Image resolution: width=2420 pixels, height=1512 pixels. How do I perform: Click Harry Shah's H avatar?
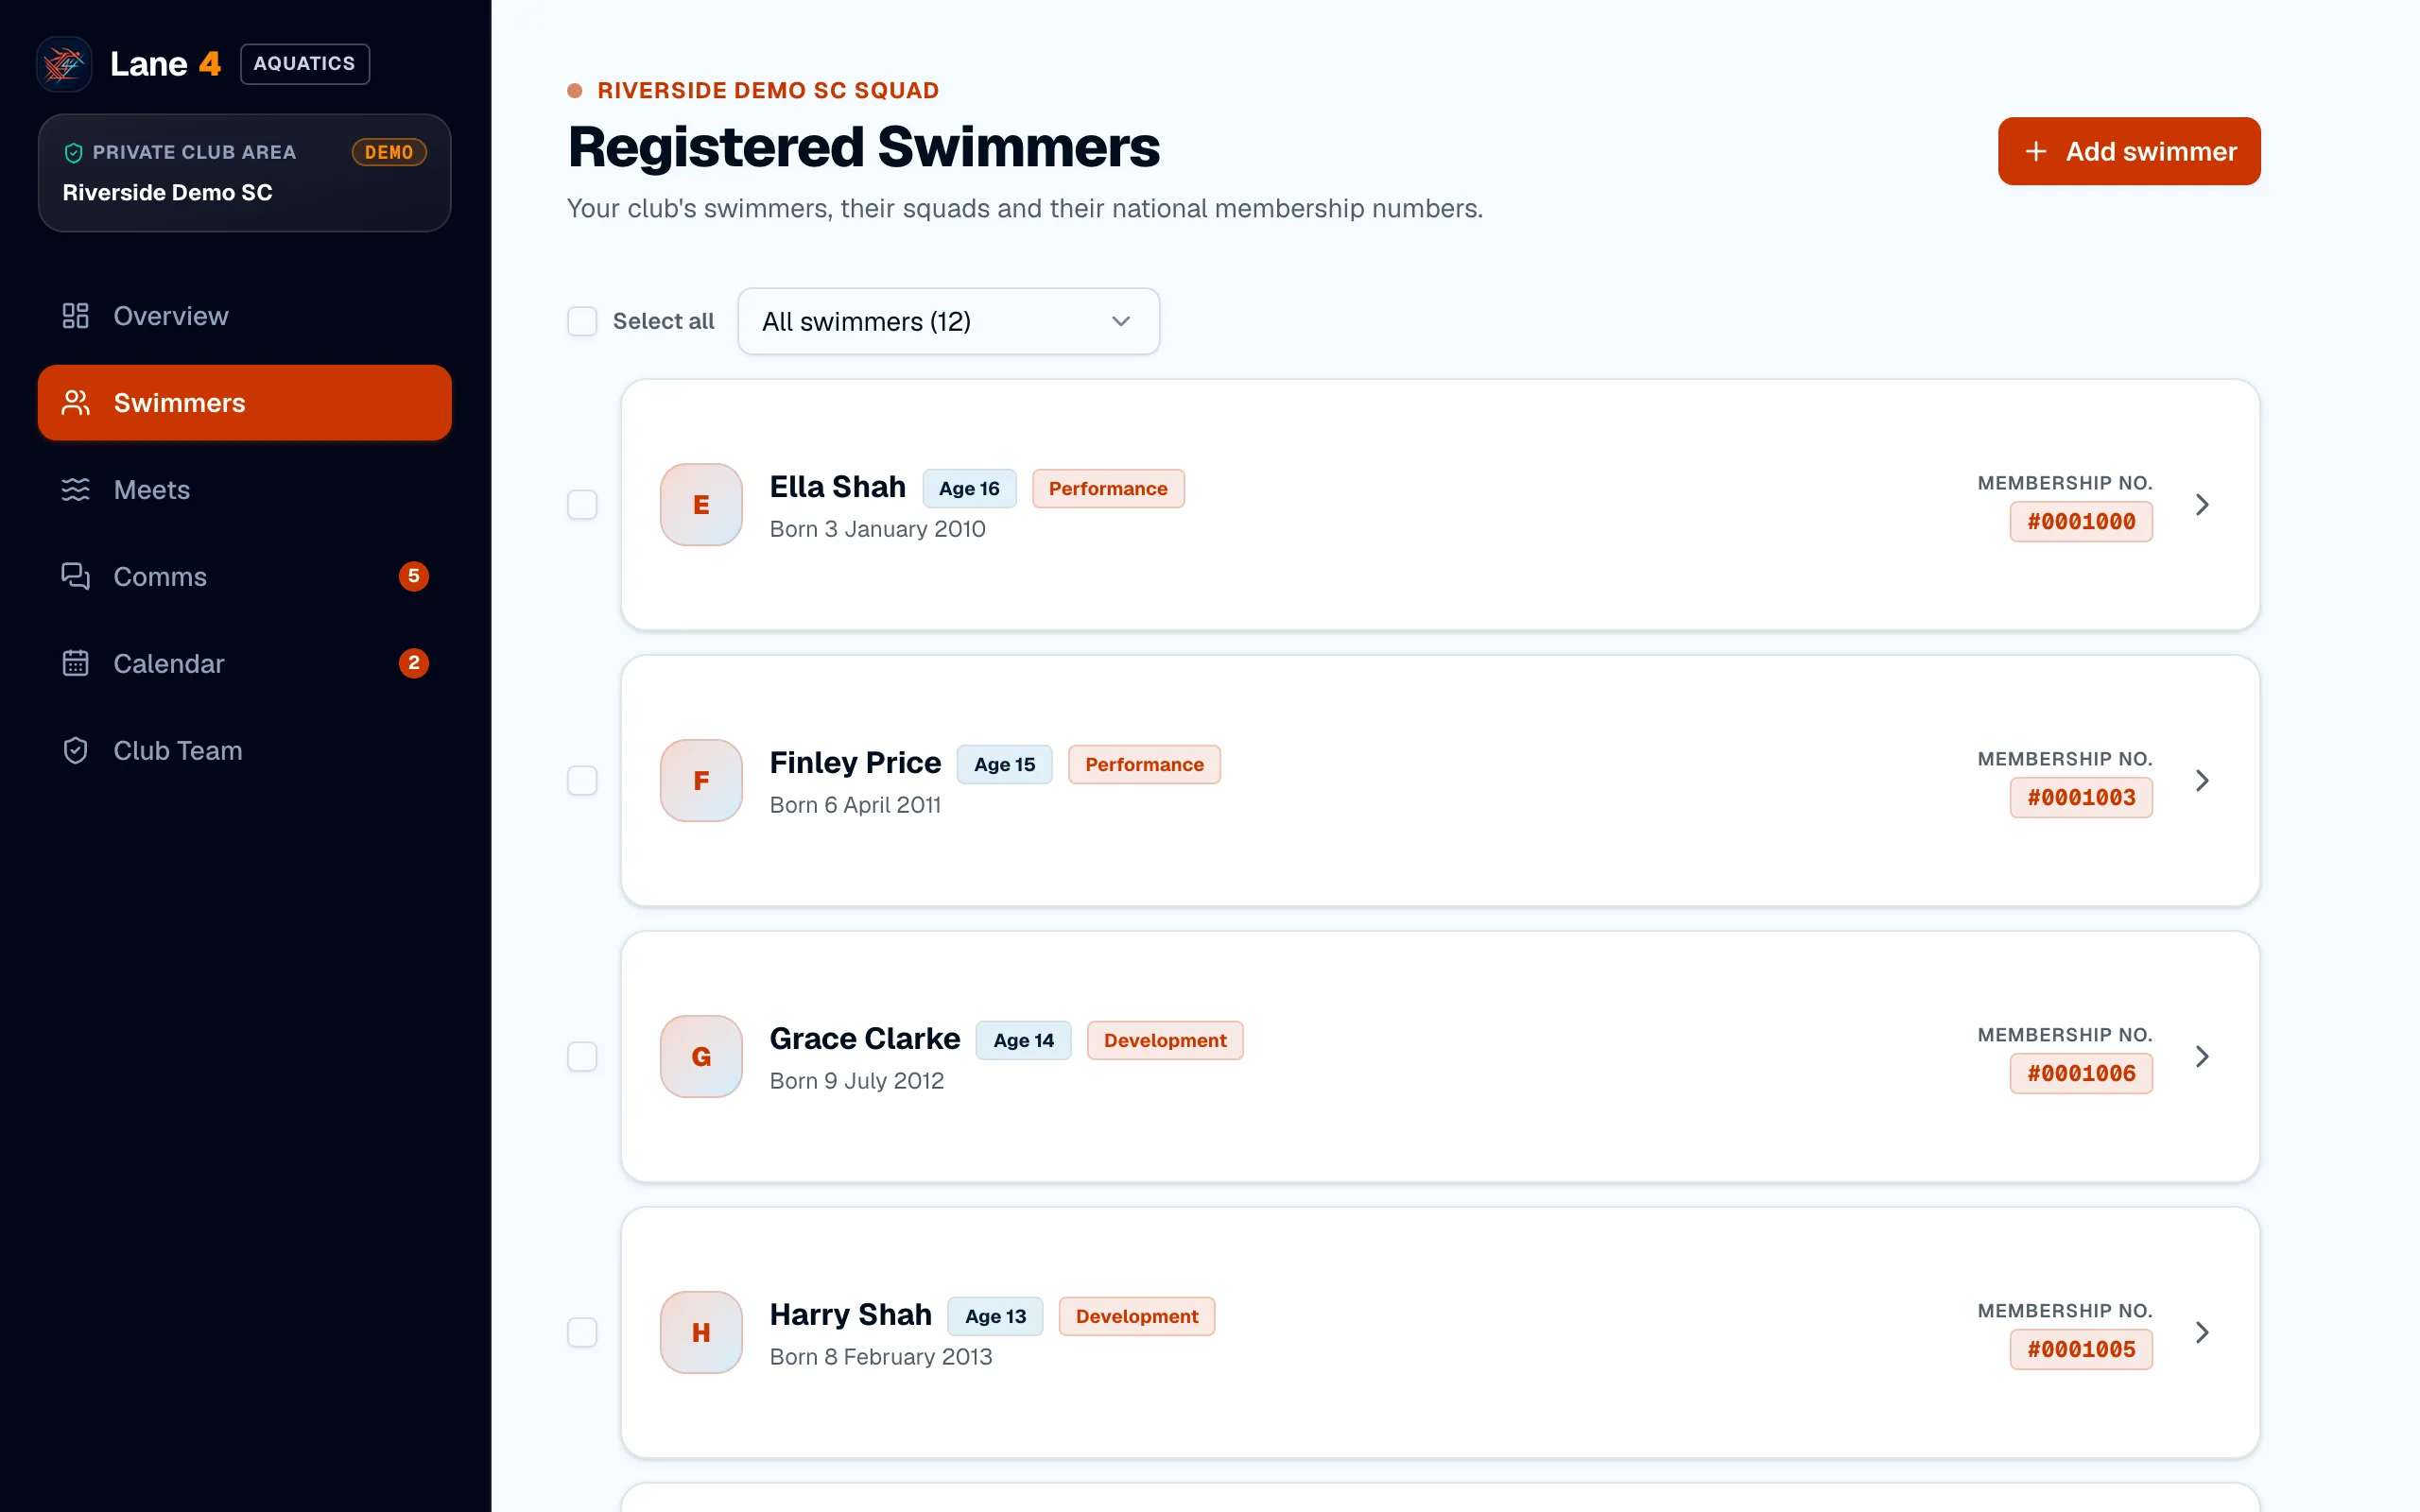[x=701, y=1333]
